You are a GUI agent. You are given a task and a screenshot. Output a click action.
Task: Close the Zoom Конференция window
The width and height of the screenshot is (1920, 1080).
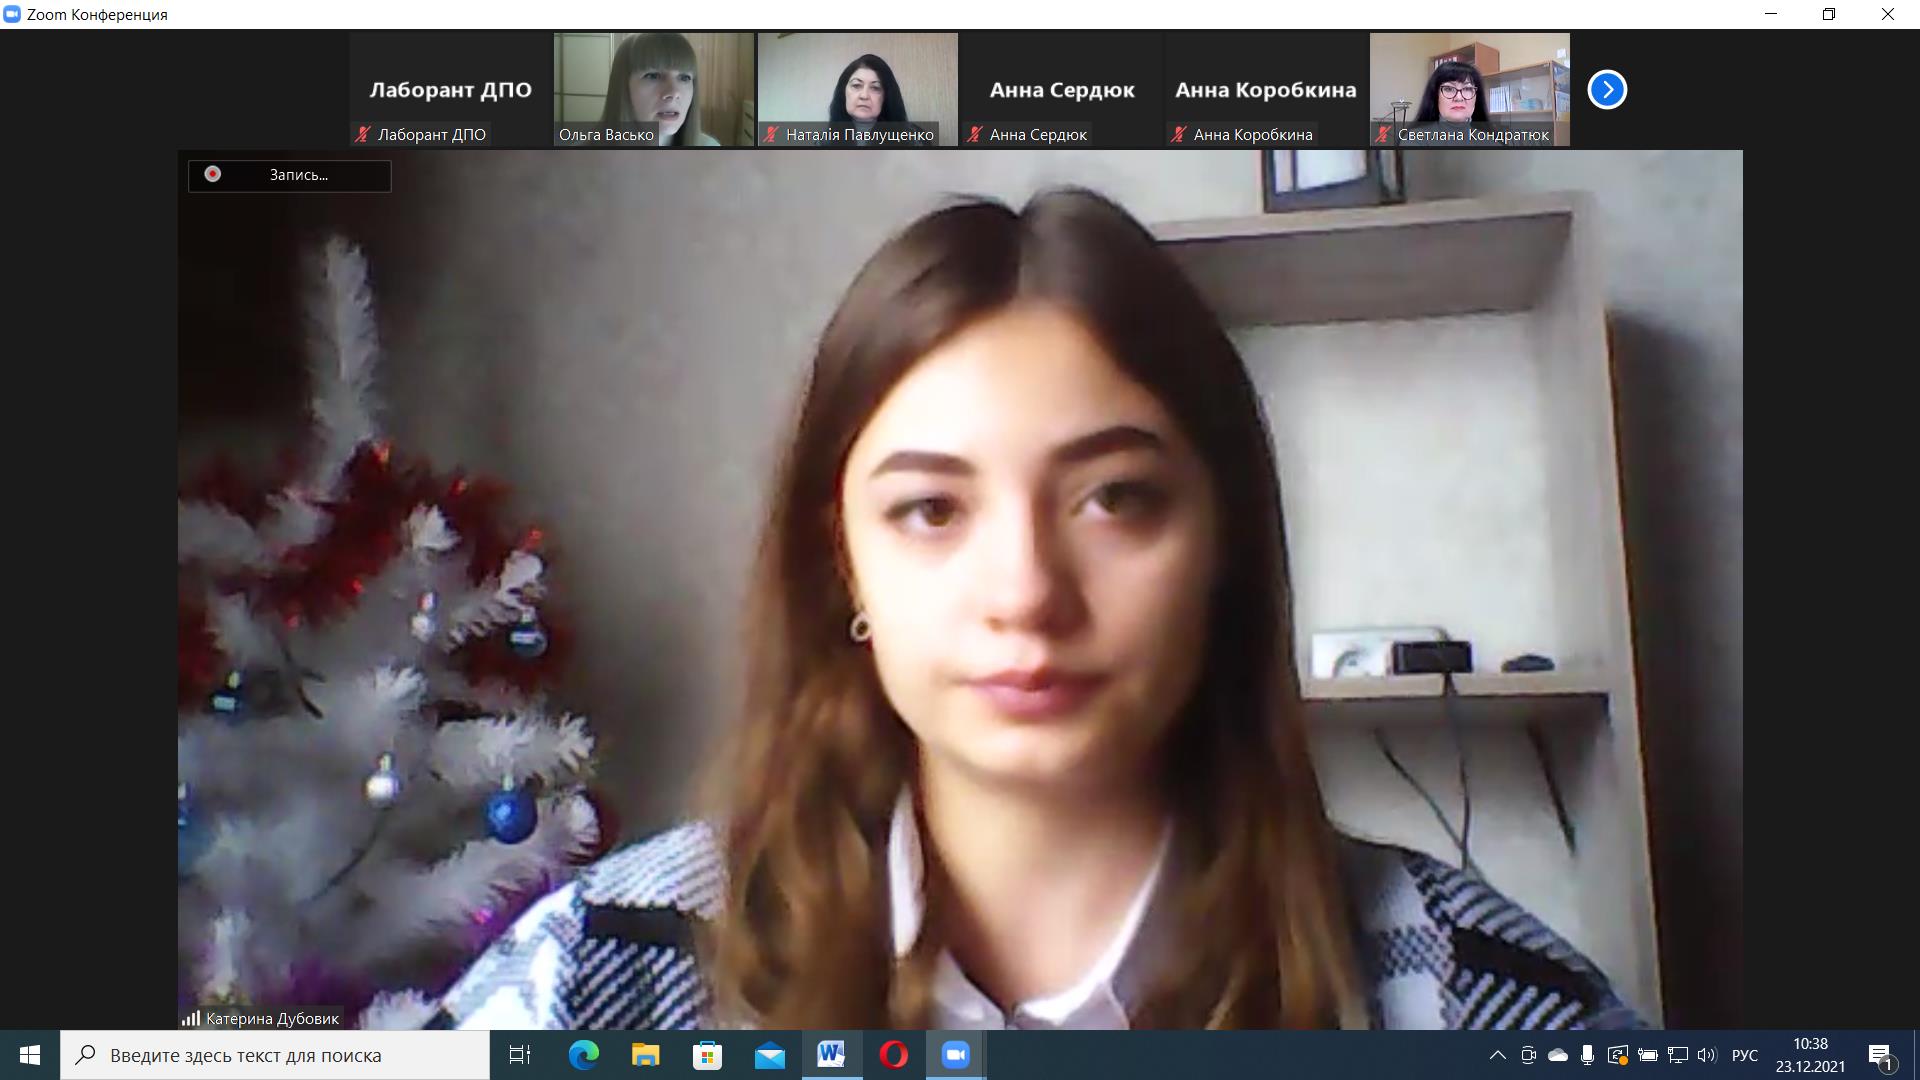[x=1888, y=14]
